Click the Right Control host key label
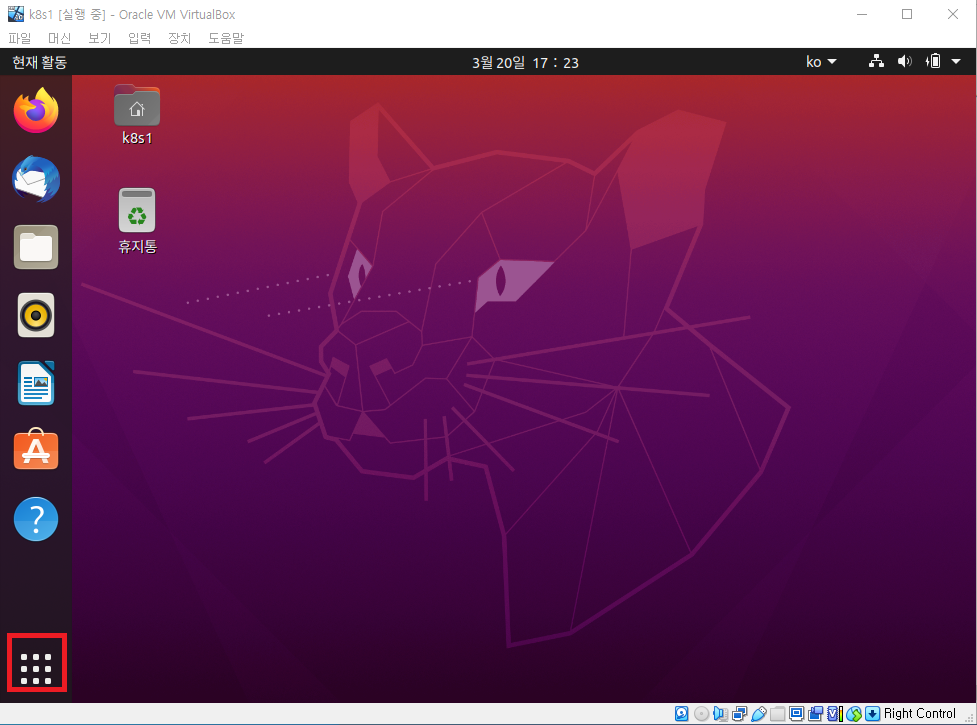This screenshot has width=977, height=725. pos(919,713)
